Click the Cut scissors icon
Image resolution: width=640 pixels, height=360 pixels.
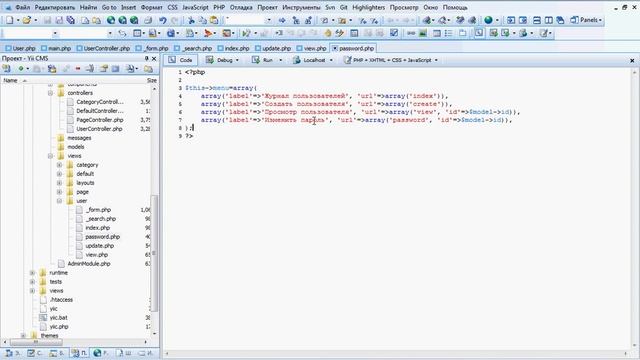(191, 20)
